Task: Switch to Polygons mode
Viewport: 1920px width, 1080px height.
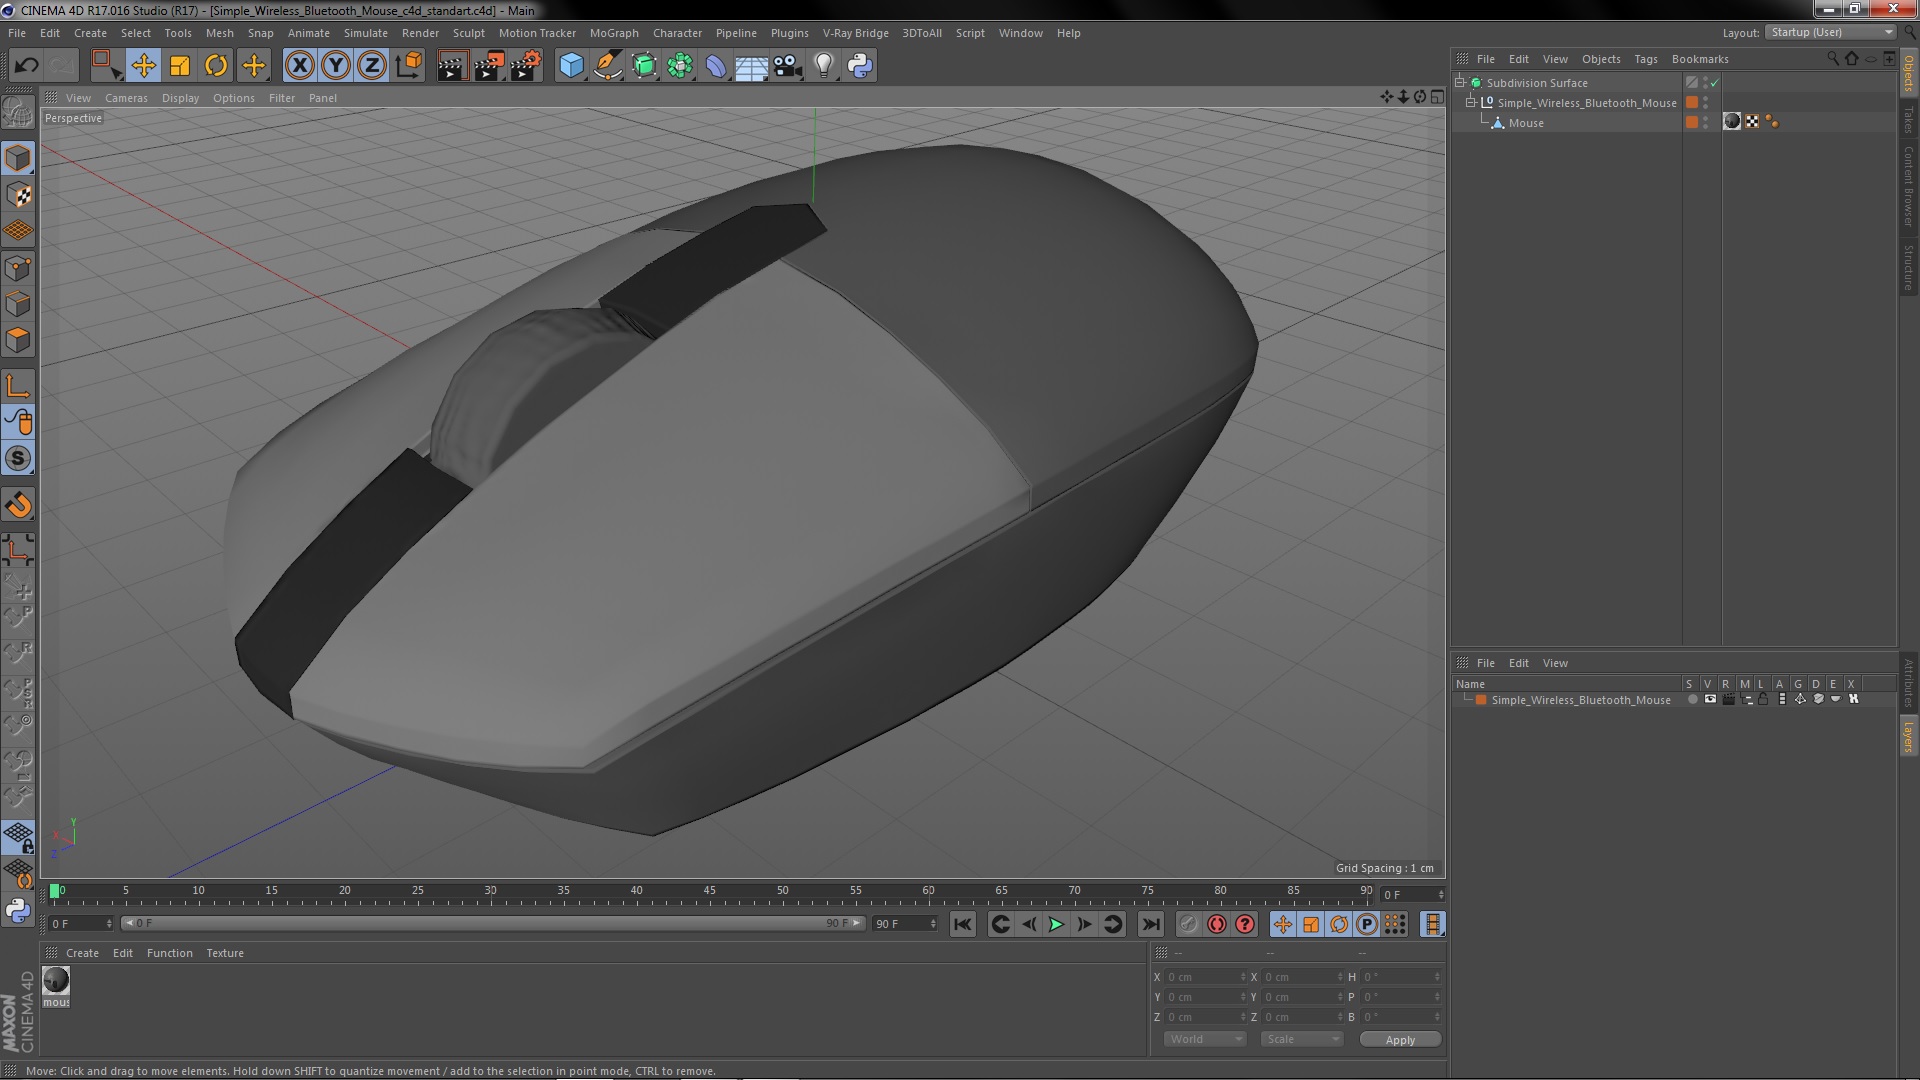Action: pyautogui.click(x=18, y=340)
